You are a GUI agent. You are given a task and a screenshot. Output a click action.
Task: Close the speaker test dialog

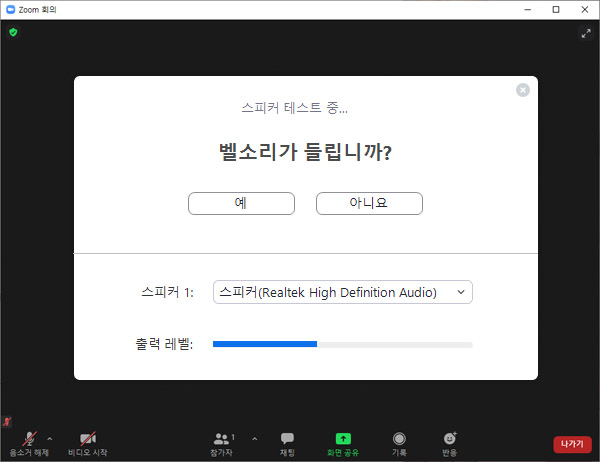(x=522, y=90)
